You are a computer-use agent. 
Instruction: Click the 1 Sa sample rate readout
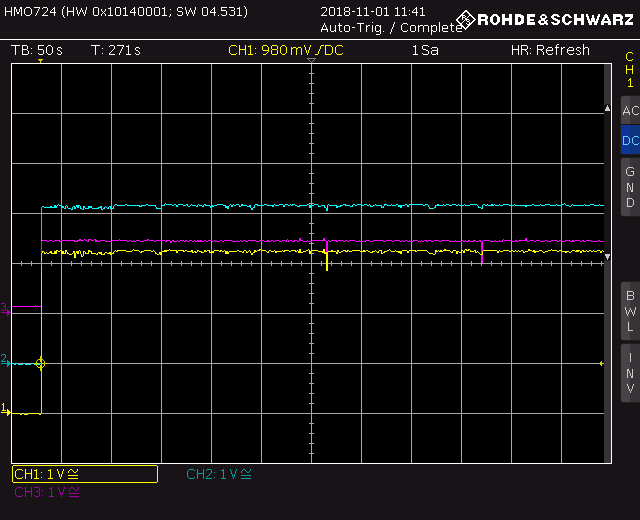click(425, 50)
